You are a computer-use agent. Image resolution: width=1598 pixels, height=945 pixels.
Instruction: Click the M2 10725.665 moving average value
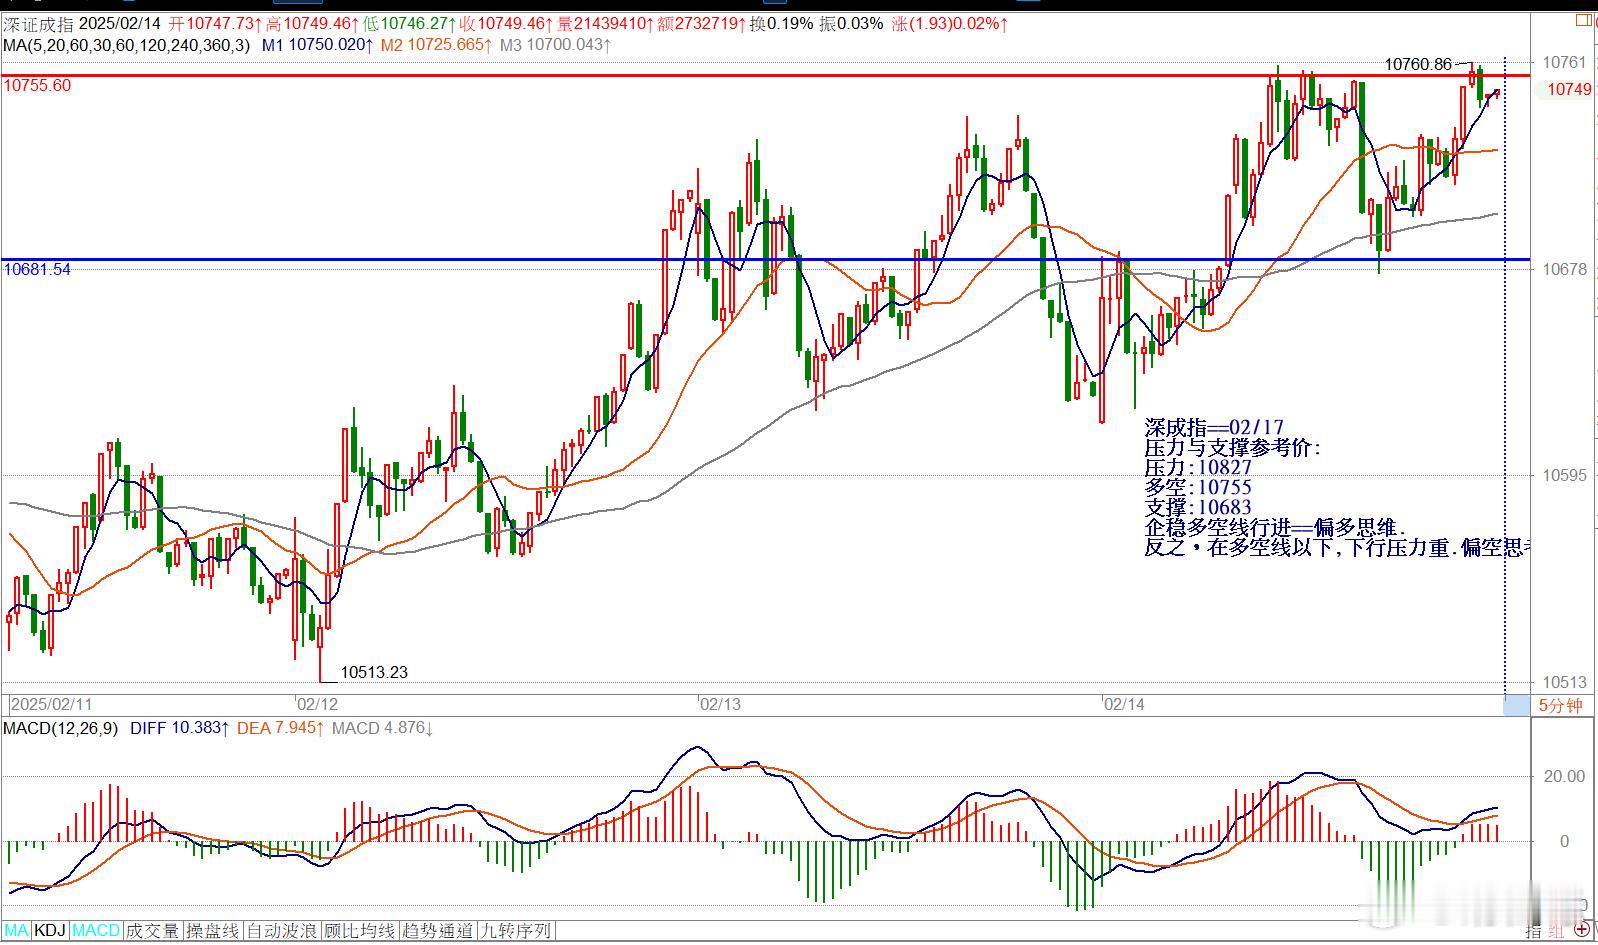tap(436, 44)
